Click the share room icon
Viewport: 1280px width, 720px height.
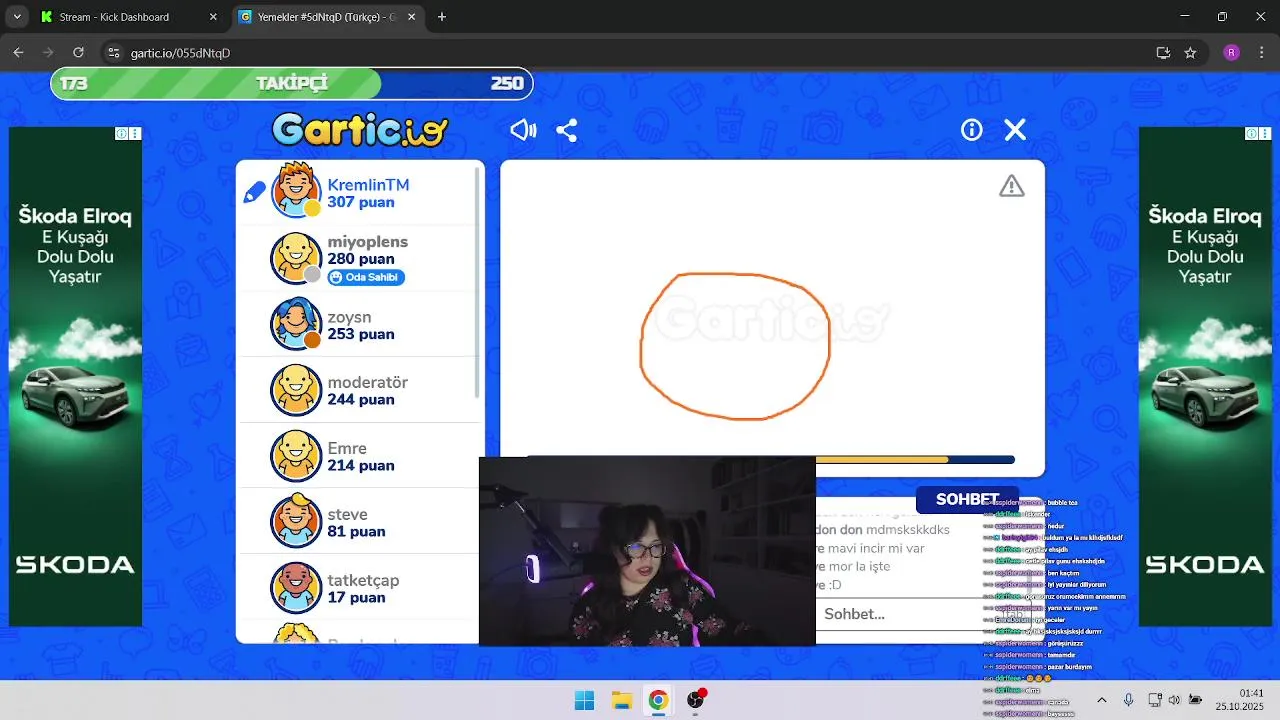(567, 130)
